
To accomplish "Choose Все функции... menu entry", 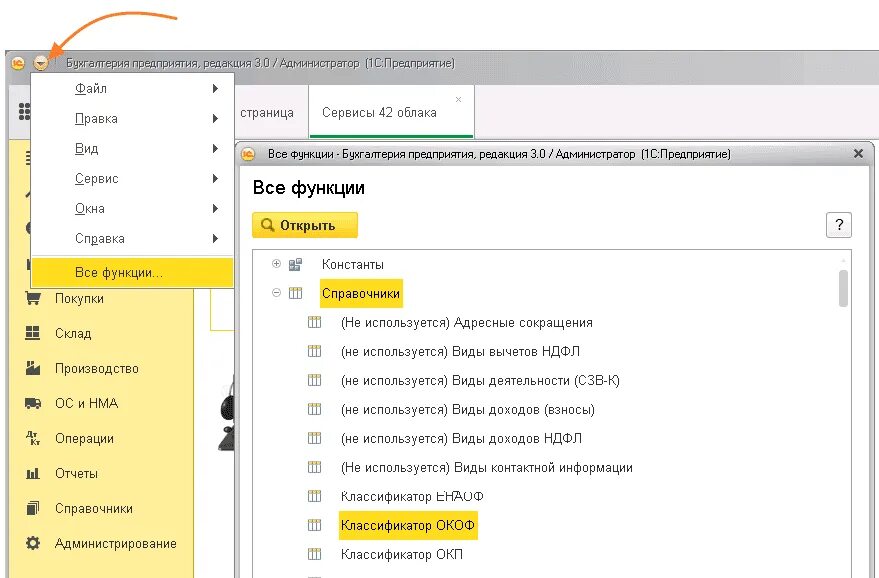I will [x=132, y=272].
